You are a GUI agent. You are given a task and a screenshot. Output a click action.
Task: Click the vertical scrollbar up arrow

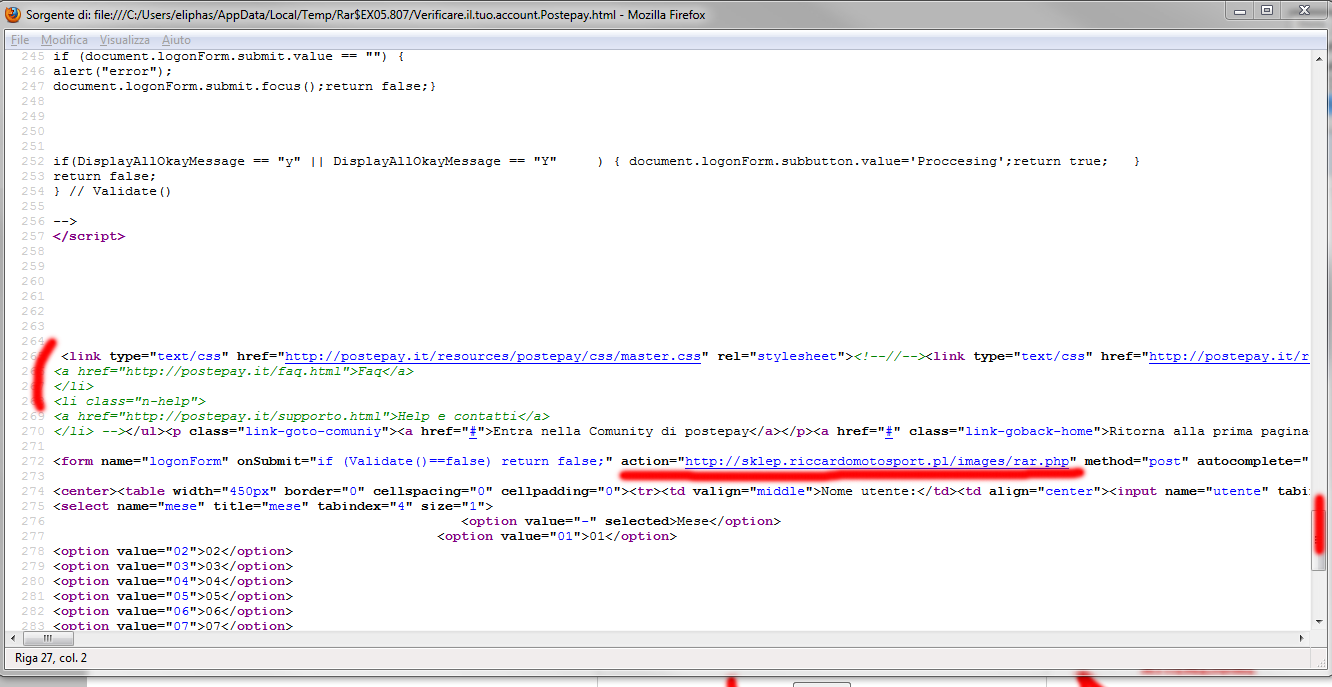click(x=1318, y=59)
